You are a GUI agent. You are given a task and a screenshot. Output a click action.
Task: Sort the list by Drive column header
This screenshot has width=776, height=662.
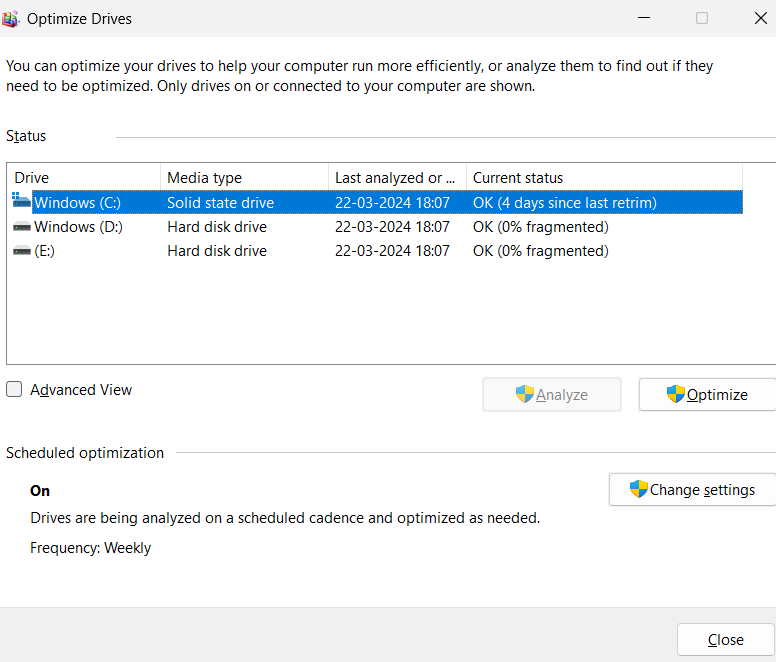click(83, 178)
